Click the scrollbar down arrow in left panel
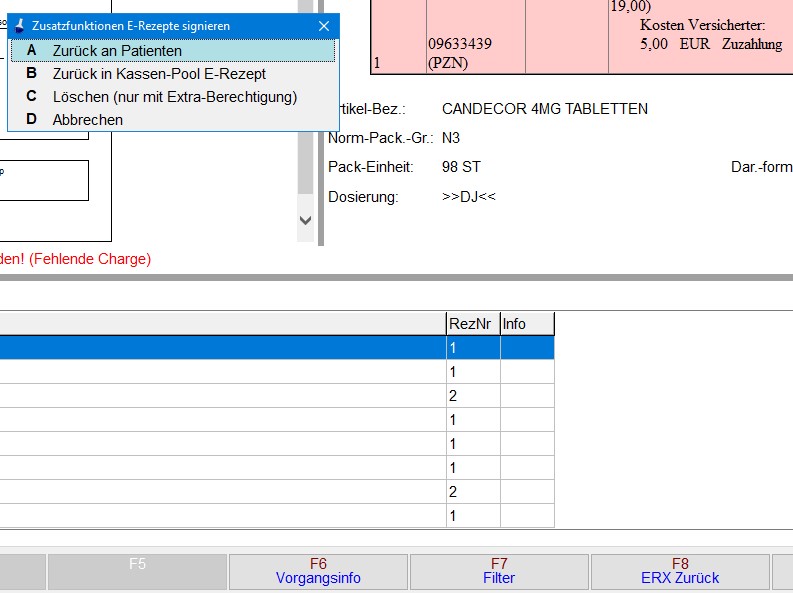 pos(306,220)
